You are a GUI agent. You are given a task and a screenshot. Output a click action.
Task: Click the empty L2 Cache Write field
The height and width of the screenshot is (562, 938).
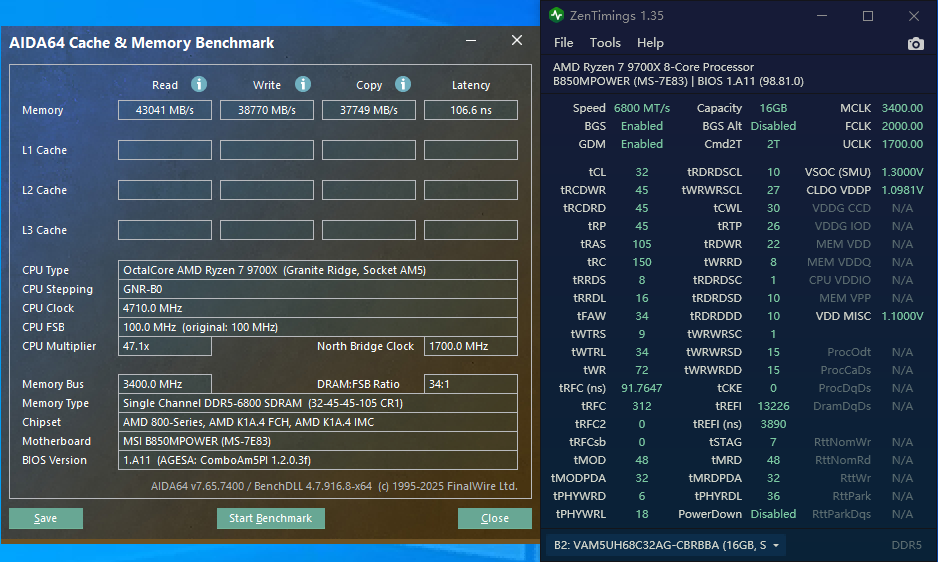(267, 190)
